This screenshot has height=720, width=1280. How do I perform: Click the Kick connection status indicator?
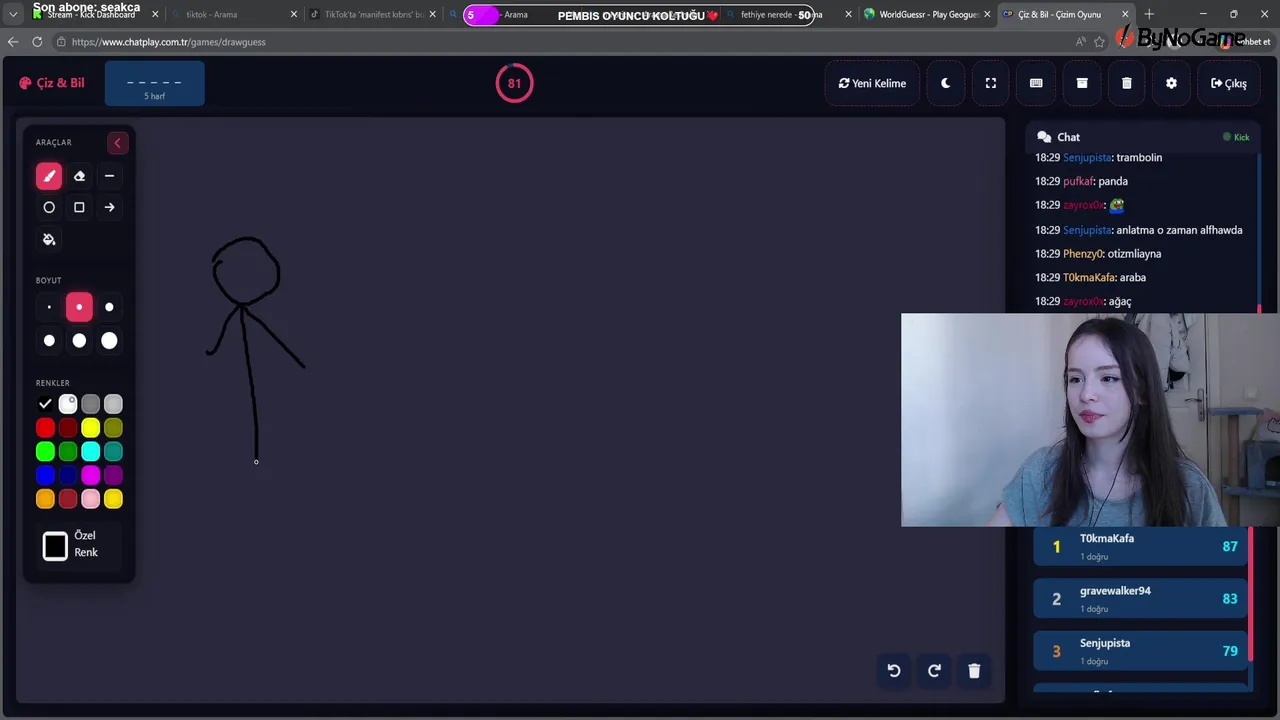click(1236, 137)
